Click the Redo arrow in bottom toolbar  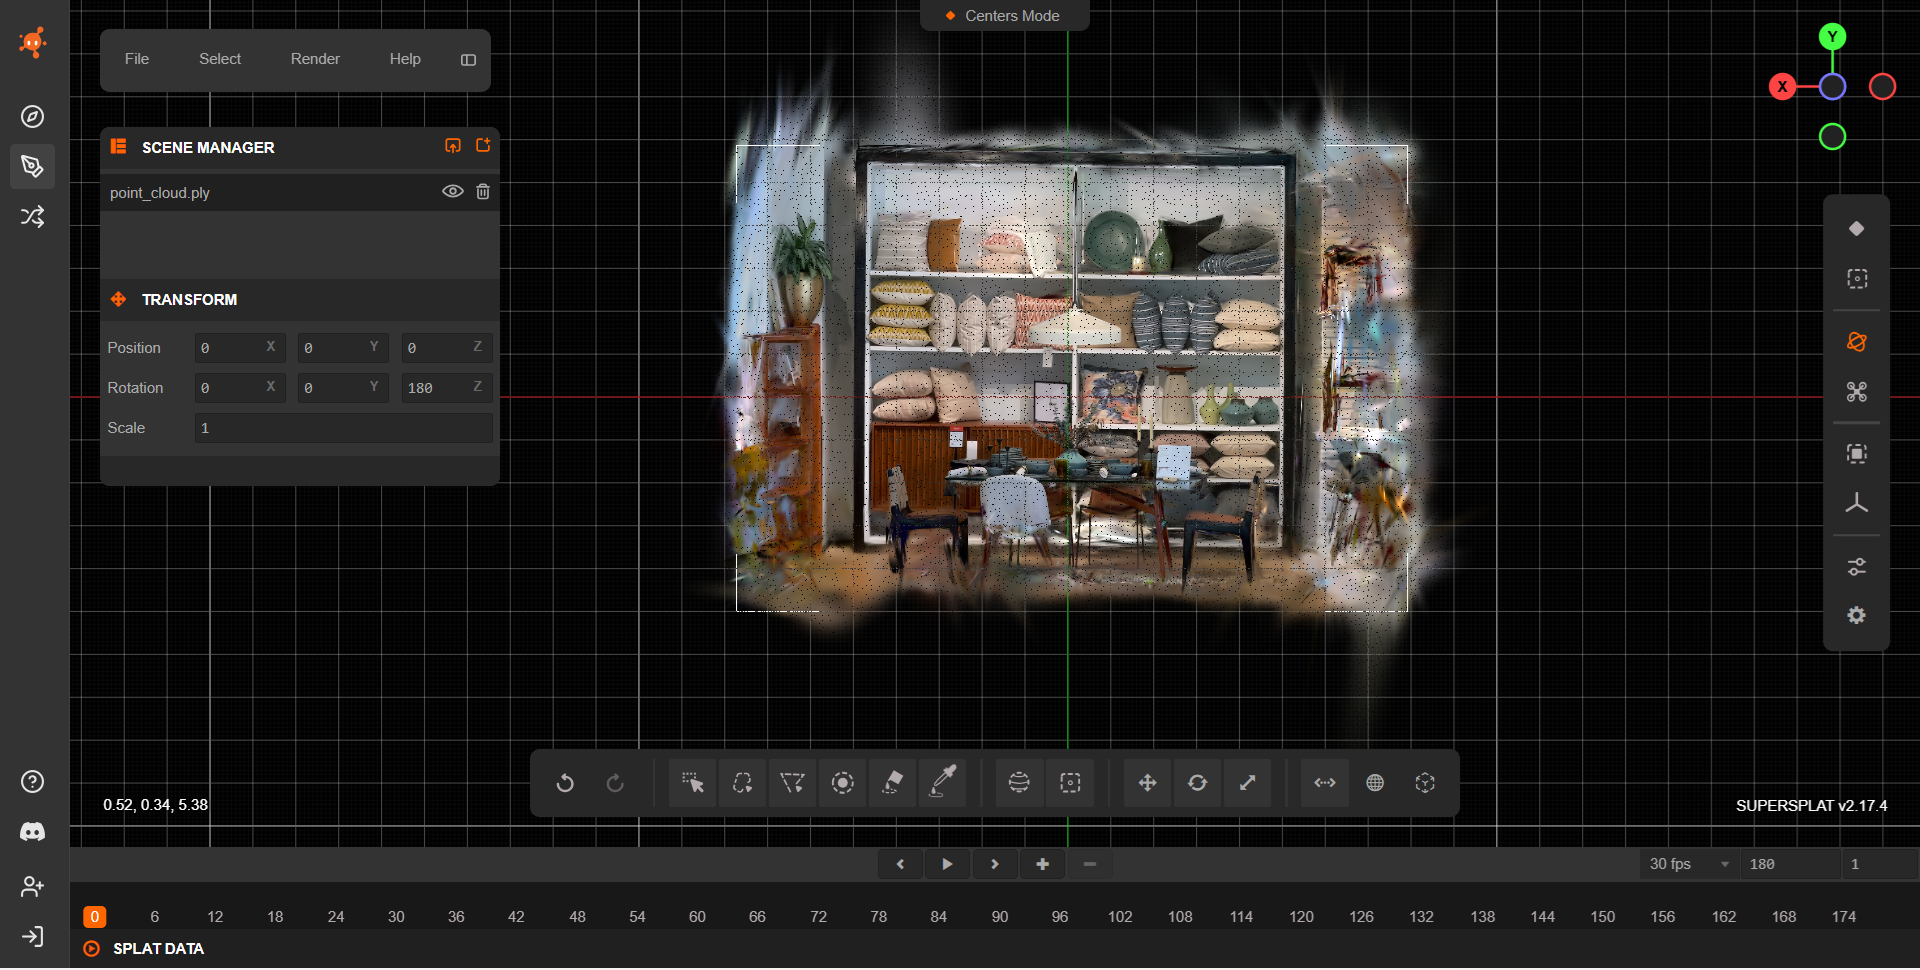[x=615, y=783]
